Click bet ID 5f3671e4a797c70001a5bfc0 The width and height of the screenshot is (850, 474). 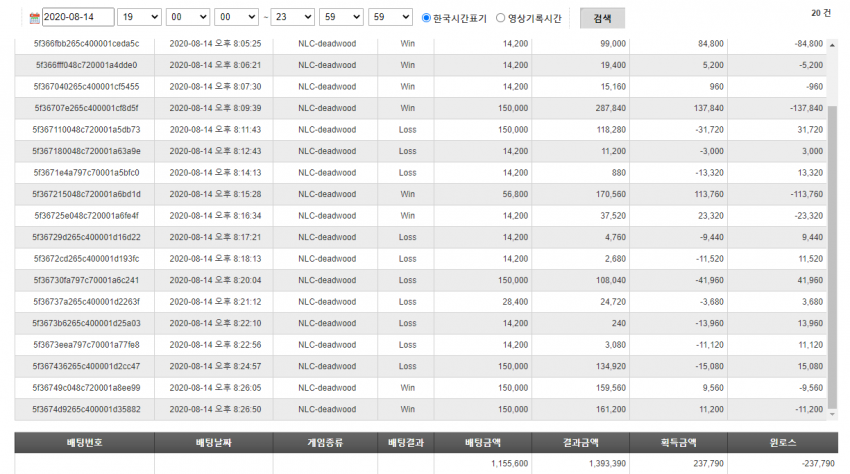coord(86,172)
